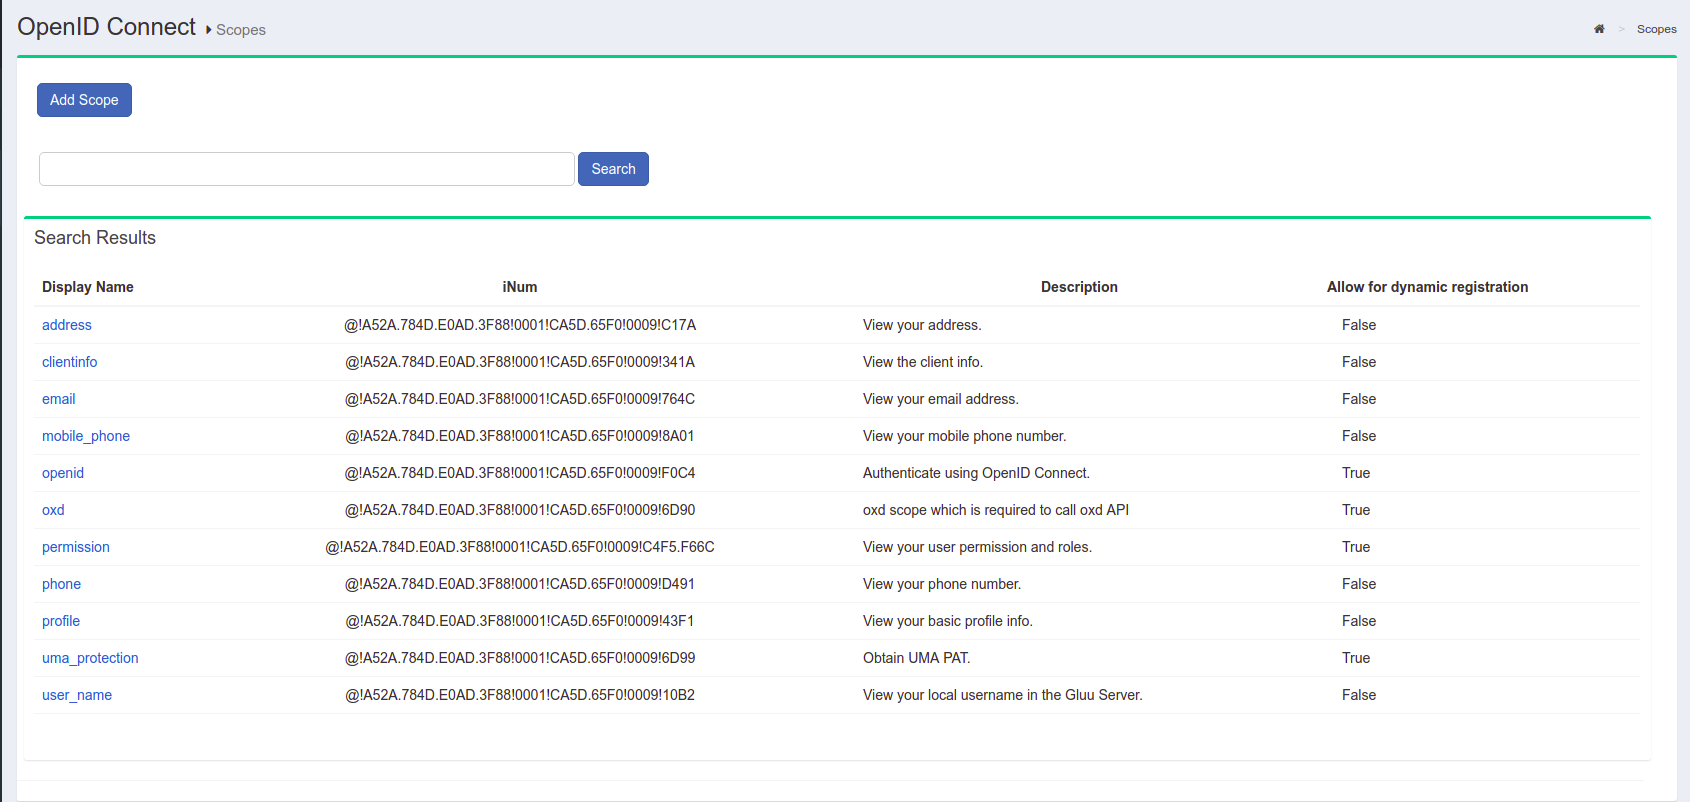
Task: Select the phone scope link
Action: point(61,584)
